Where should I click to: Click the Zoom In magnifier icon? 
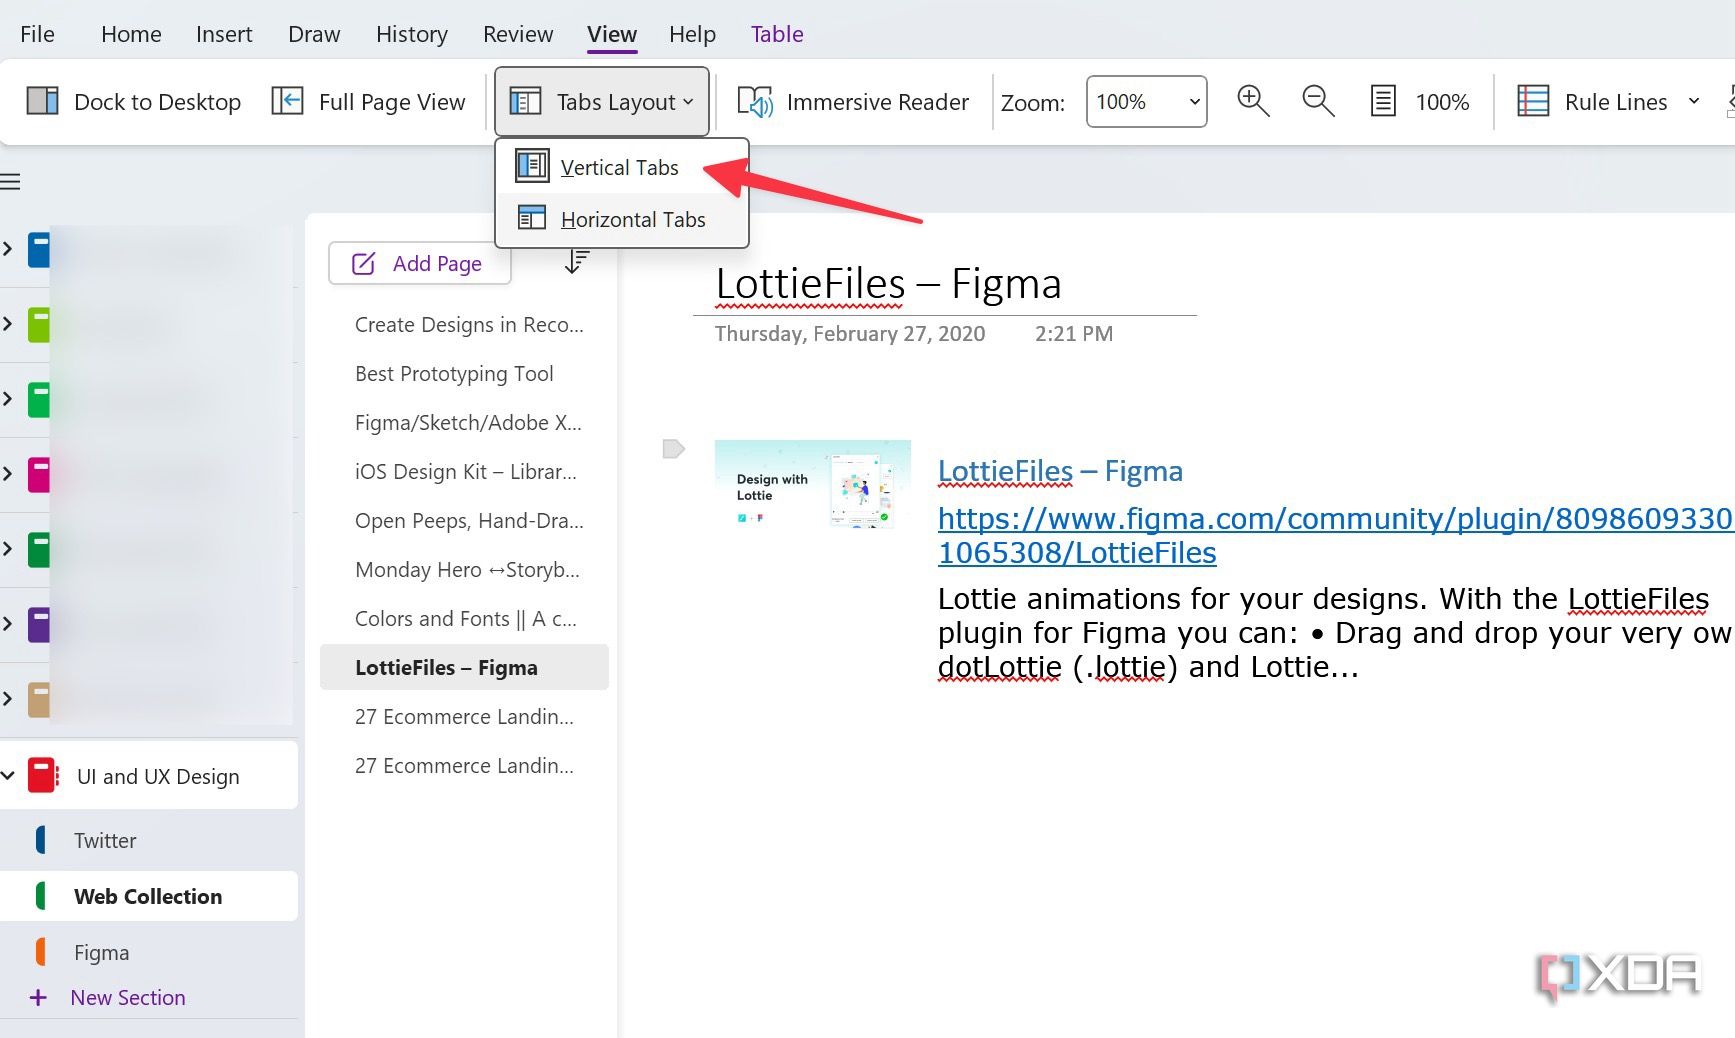[x=1252, y=101]
